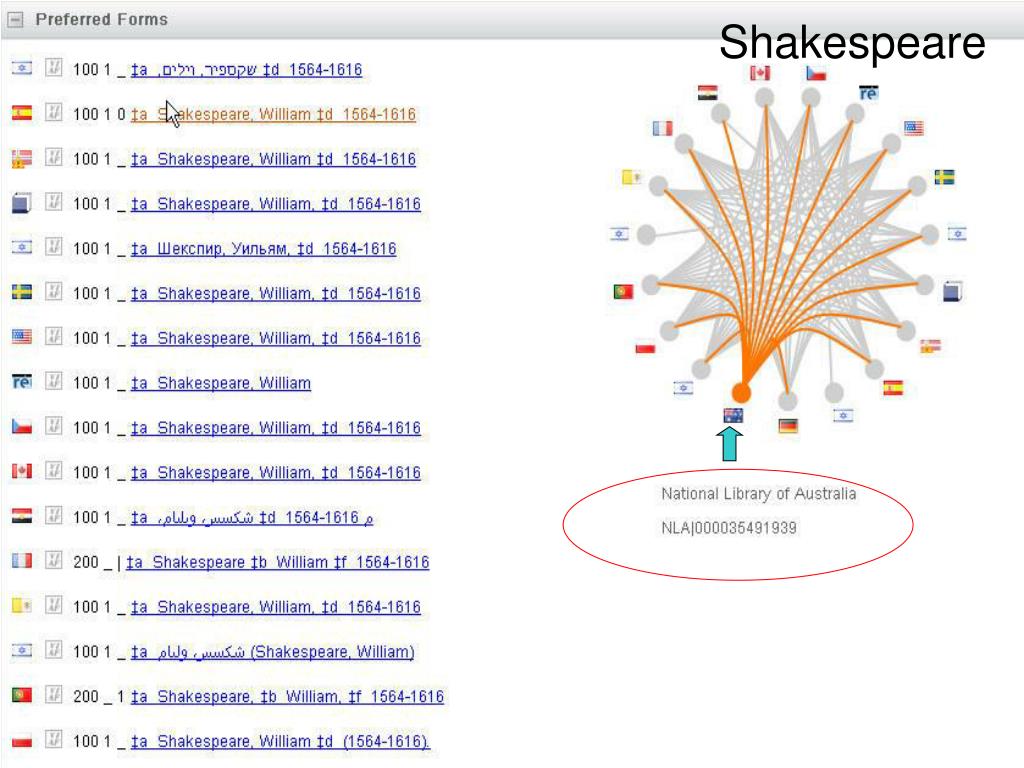The image size is (1024, 768).
Task: Select the Portuguese flag in the network graph
Action: tap(623, 292)
